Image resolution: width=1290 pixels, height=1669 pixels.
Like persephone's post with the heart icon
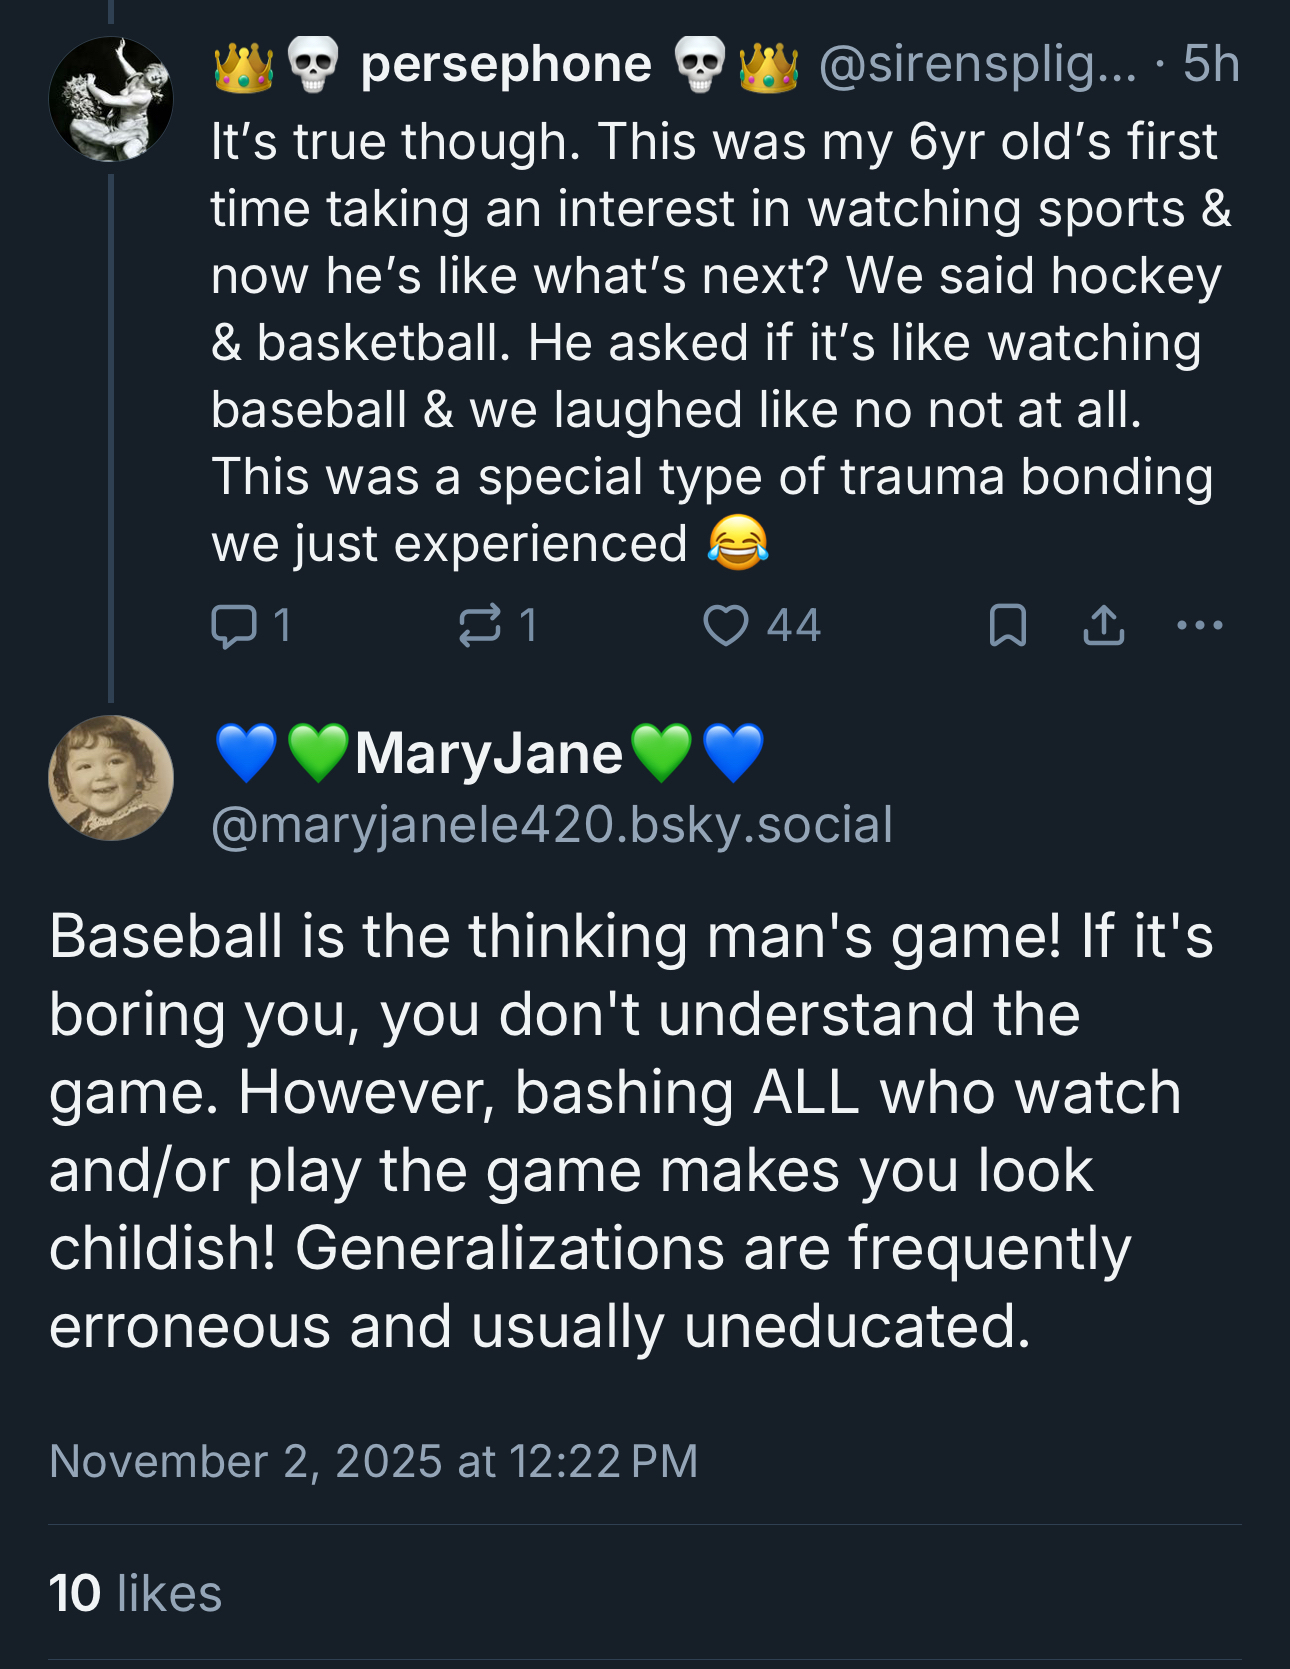point(726,626)
